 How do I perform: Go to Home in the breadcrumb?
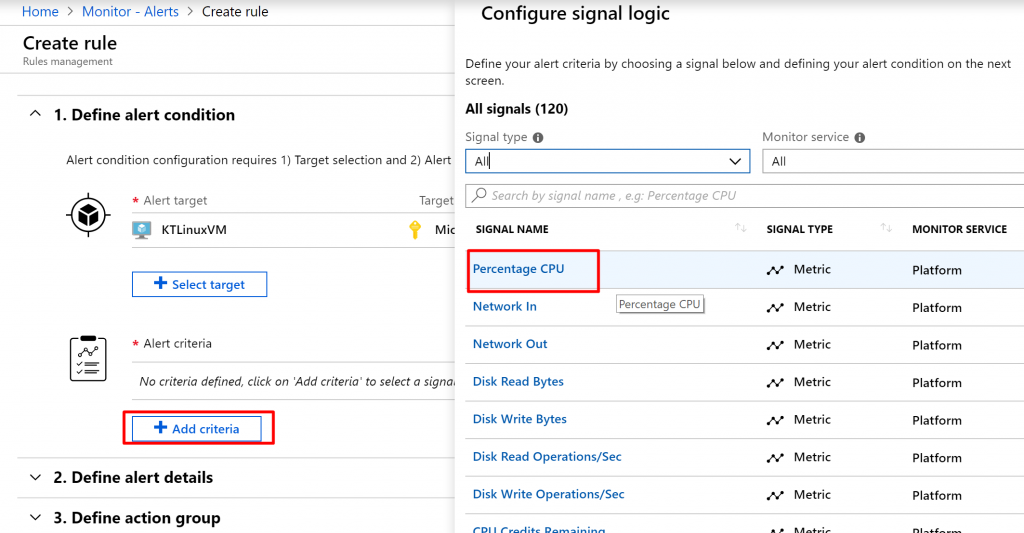(x=40, y=12)
